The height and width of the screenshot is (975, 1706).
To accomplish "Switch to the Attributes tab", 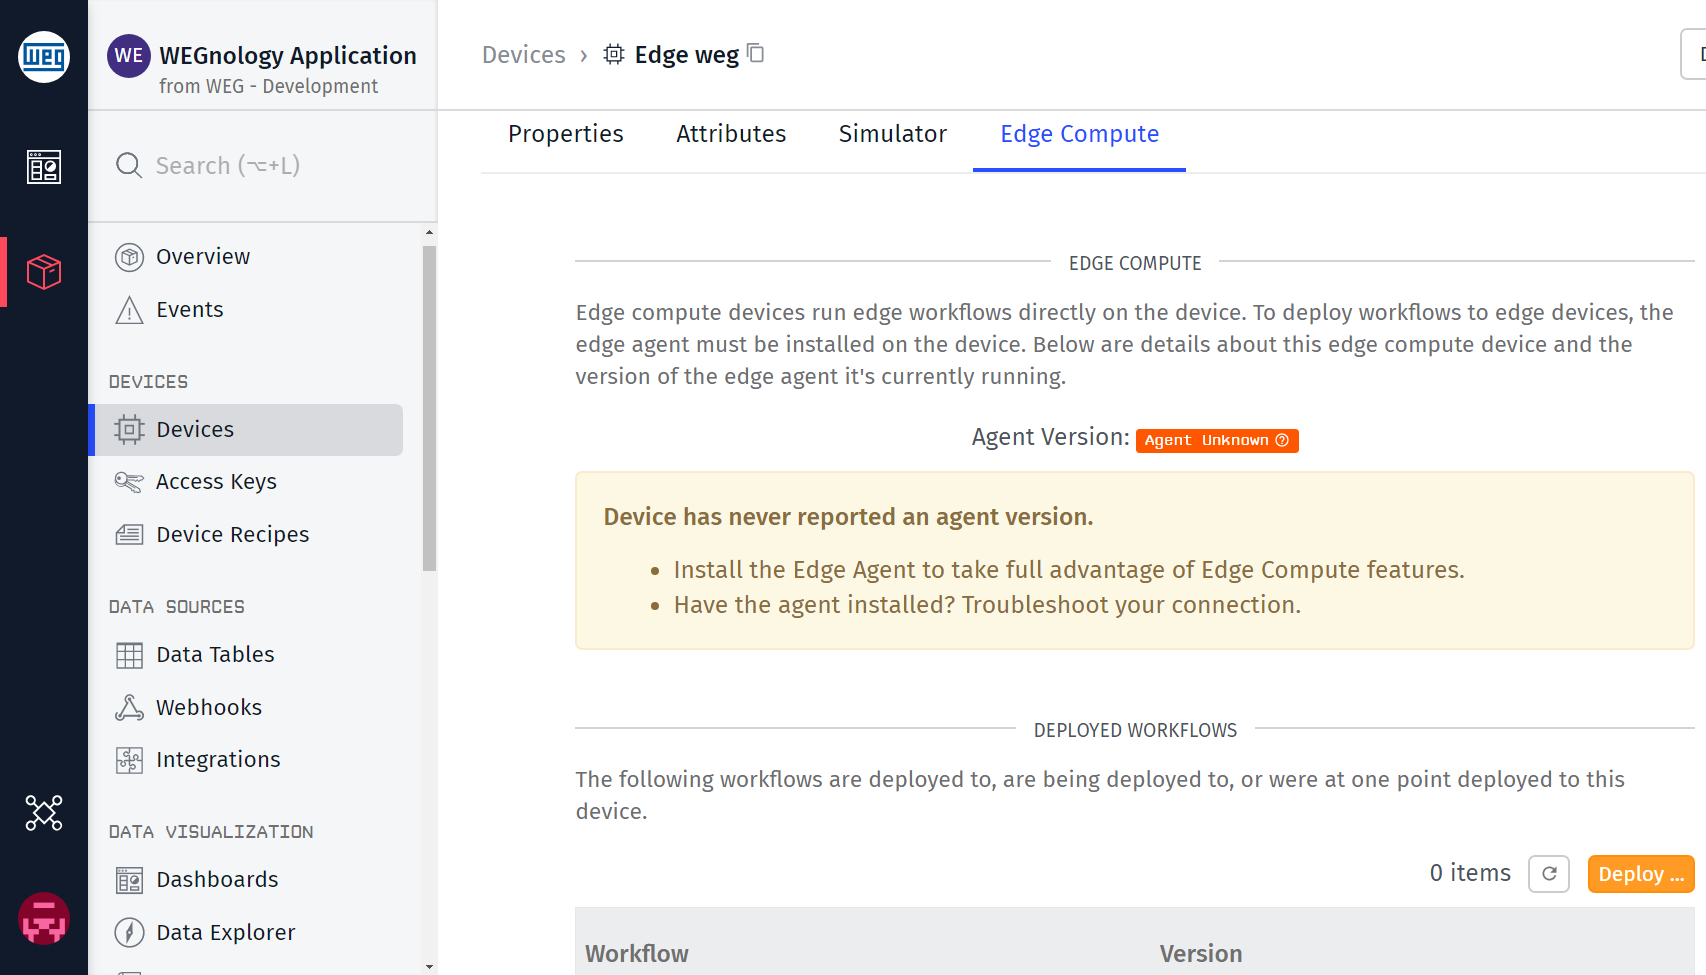I will [731, 134].
